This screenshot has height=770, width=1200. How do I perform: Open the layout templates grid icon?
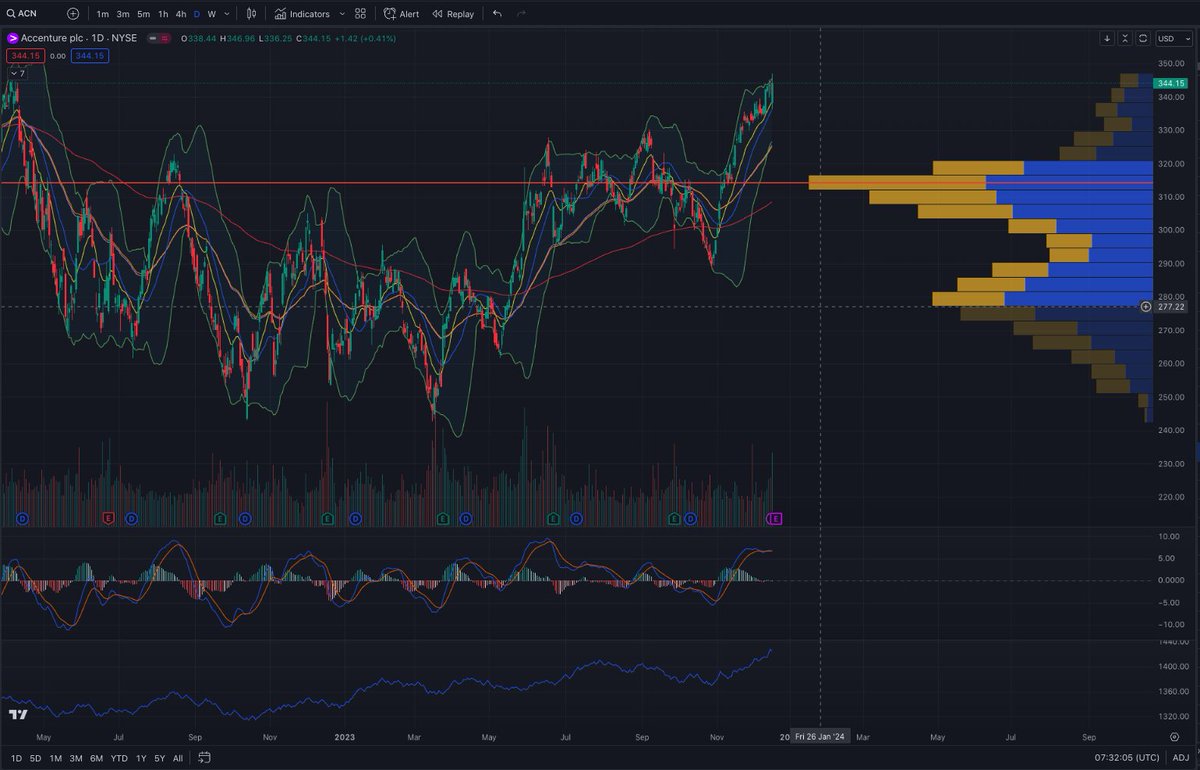[360, 14]
